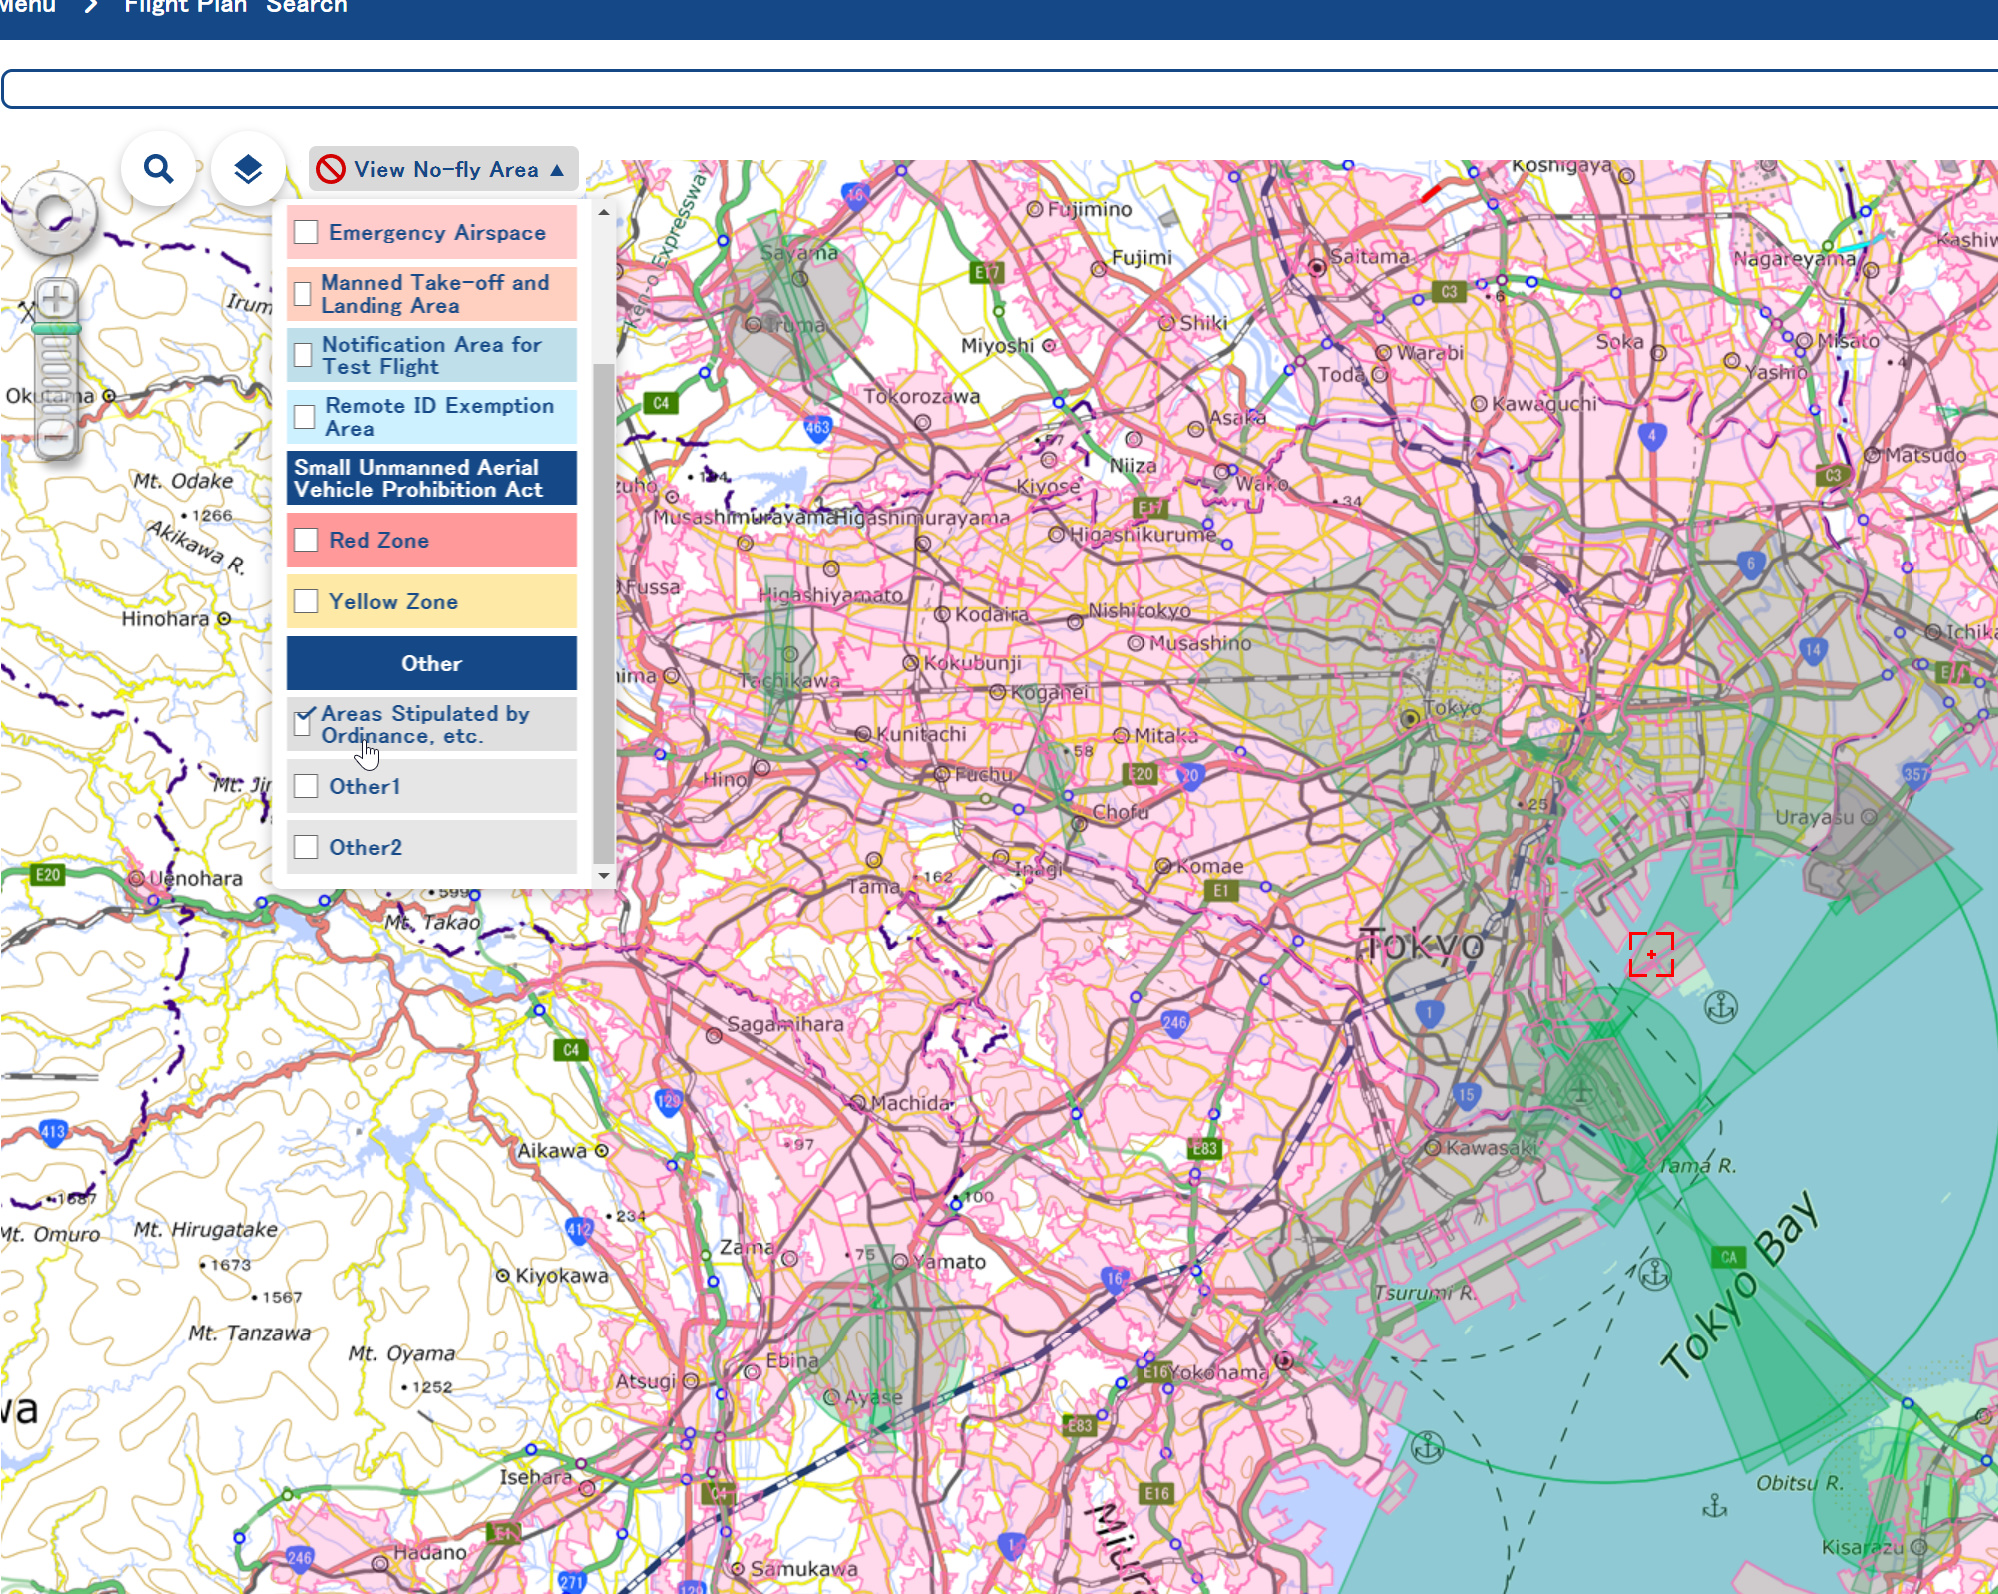The height and width of the screenshot is (1594, 1998).
Task: Click the circular pan compass control
Action: [54, 213]
